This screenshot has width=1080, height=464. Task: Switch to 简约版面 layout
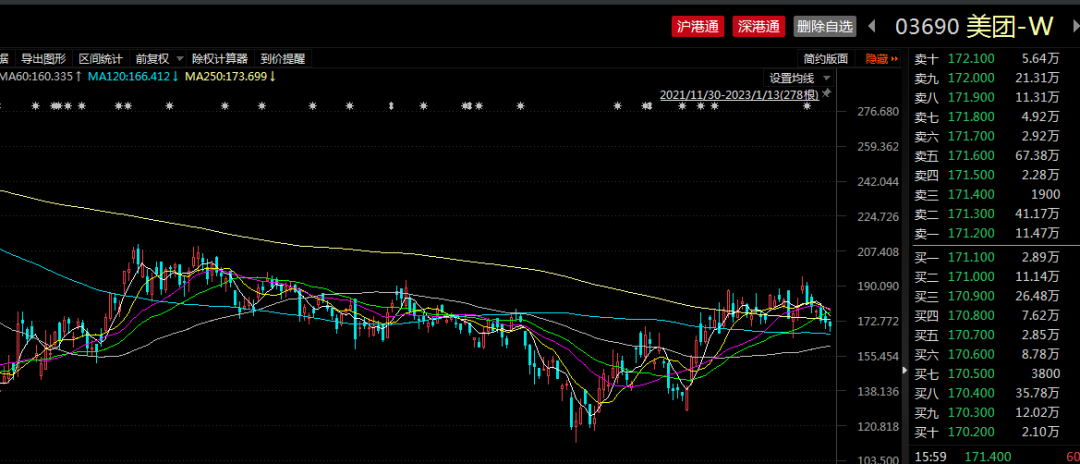click(825, 59)
